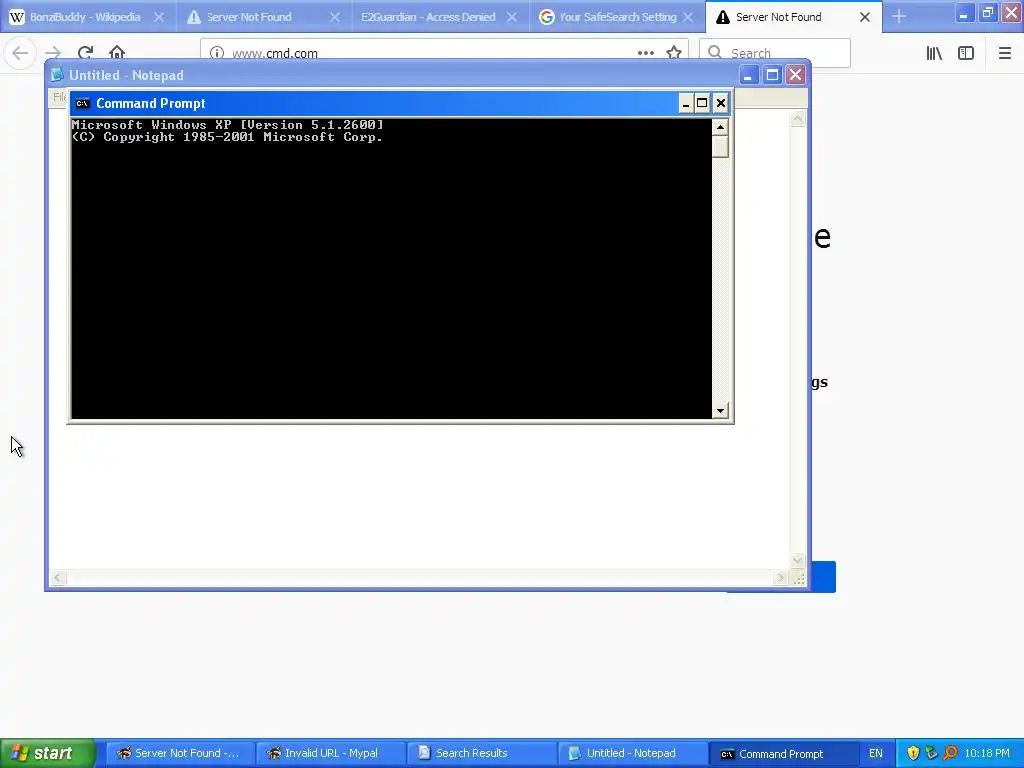Maximize the Command Prompt window

pyautogui.click(x=702, y=103)
